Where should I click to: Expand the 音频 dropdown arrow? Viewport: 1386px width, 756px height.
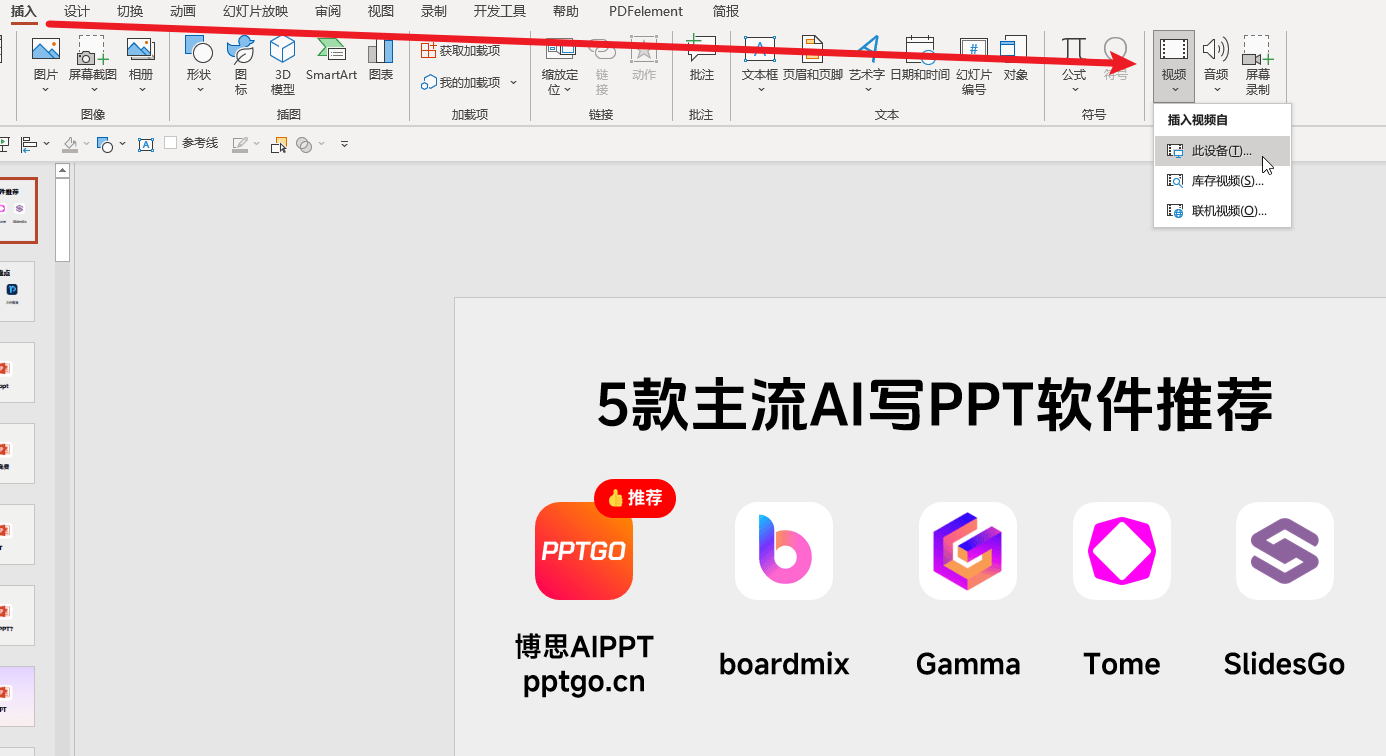tap(1216, 90)
